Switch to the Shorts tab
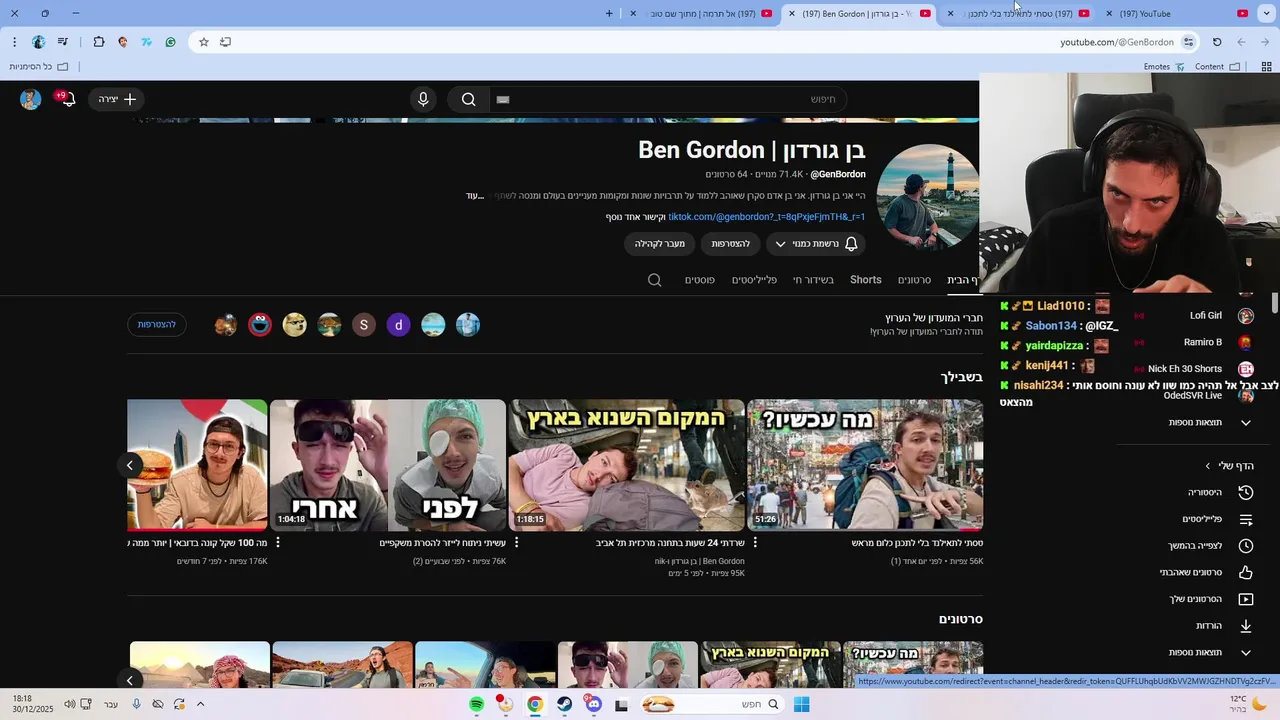The image size is (1280, 720). [866, 280]
